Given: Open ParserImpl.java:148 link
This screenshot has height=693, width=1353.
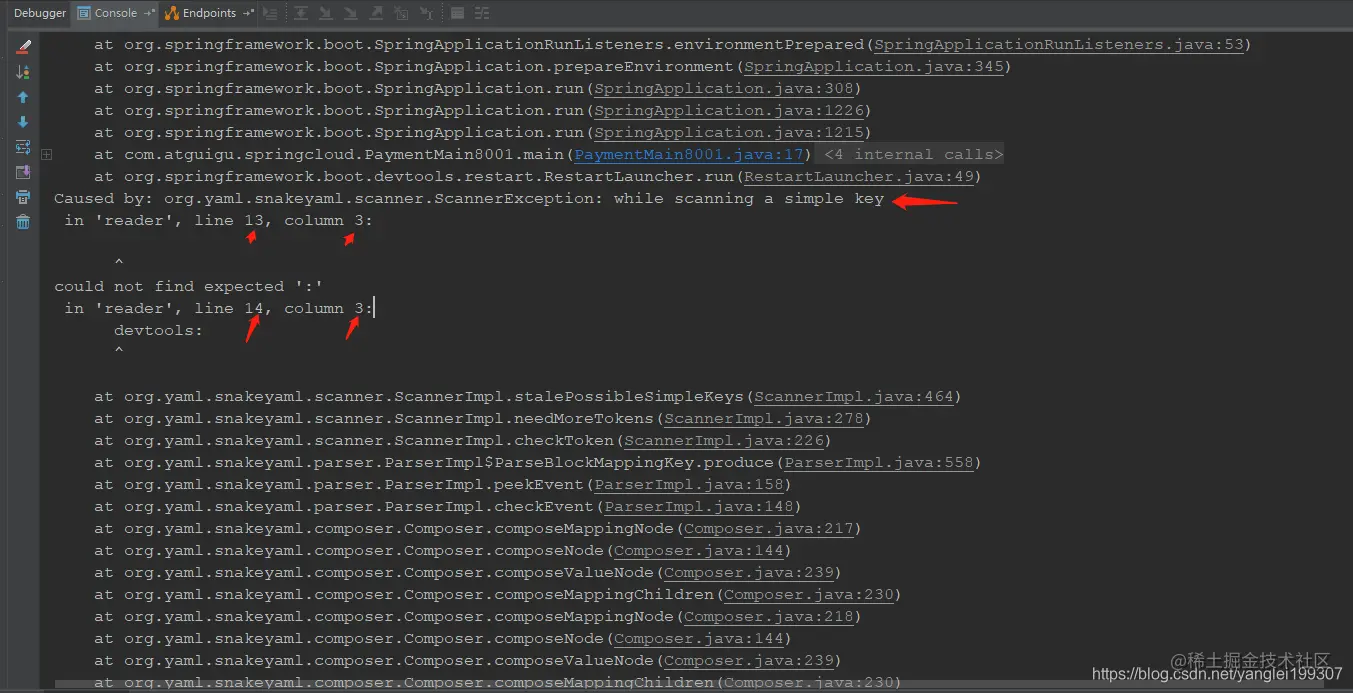Looking at the screenshot, I should [x=698, y=507].
